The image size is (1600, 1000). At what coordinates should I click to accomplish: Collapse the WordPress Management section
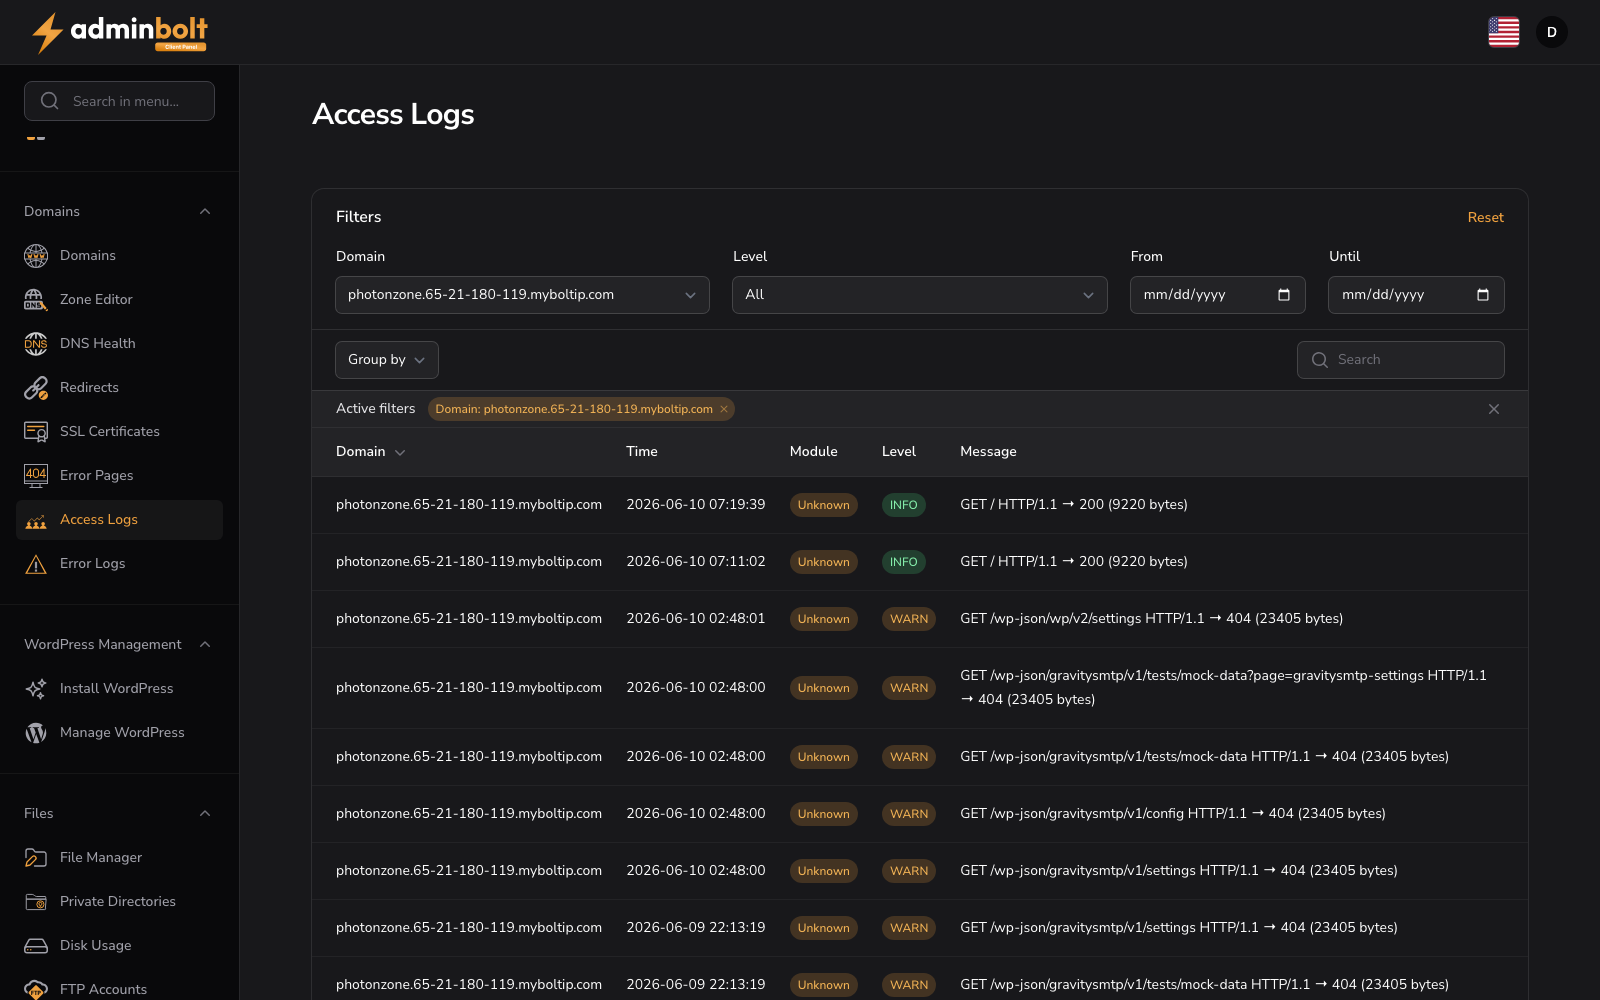coord(205,645)
